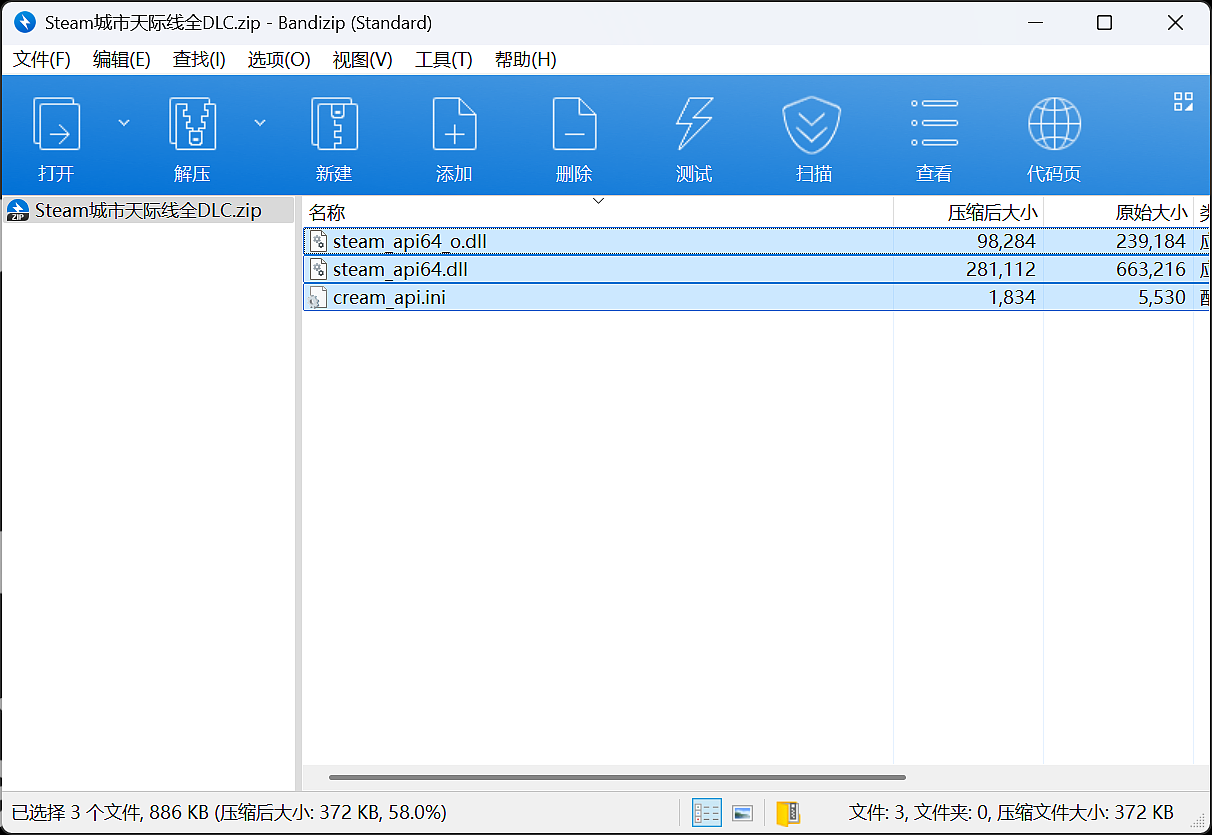The width and height of the screenshot is (1212, 835).
Task: Click the New archive (新建) icon
Action: (x=334, y=125)
